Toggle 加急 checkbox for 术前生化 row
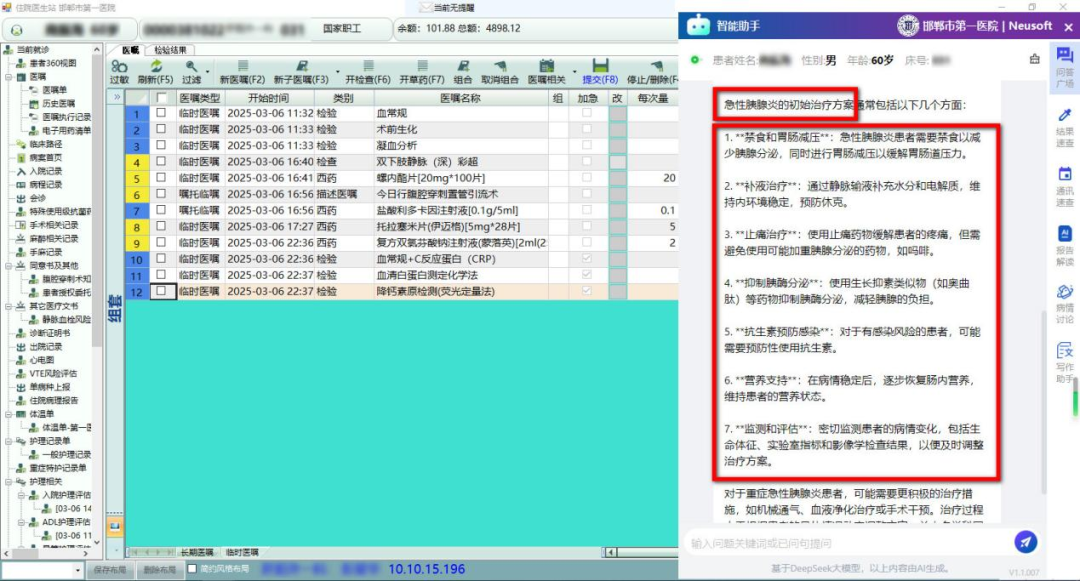This screenshot has height=581, width=1080. (x=586, y=129)
